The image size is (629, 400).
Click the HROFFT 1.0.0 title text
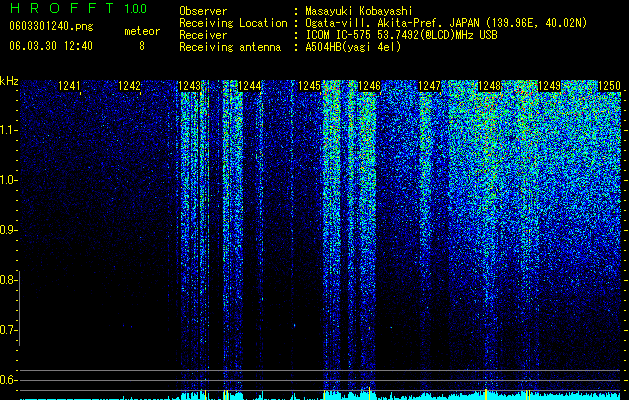78,8
